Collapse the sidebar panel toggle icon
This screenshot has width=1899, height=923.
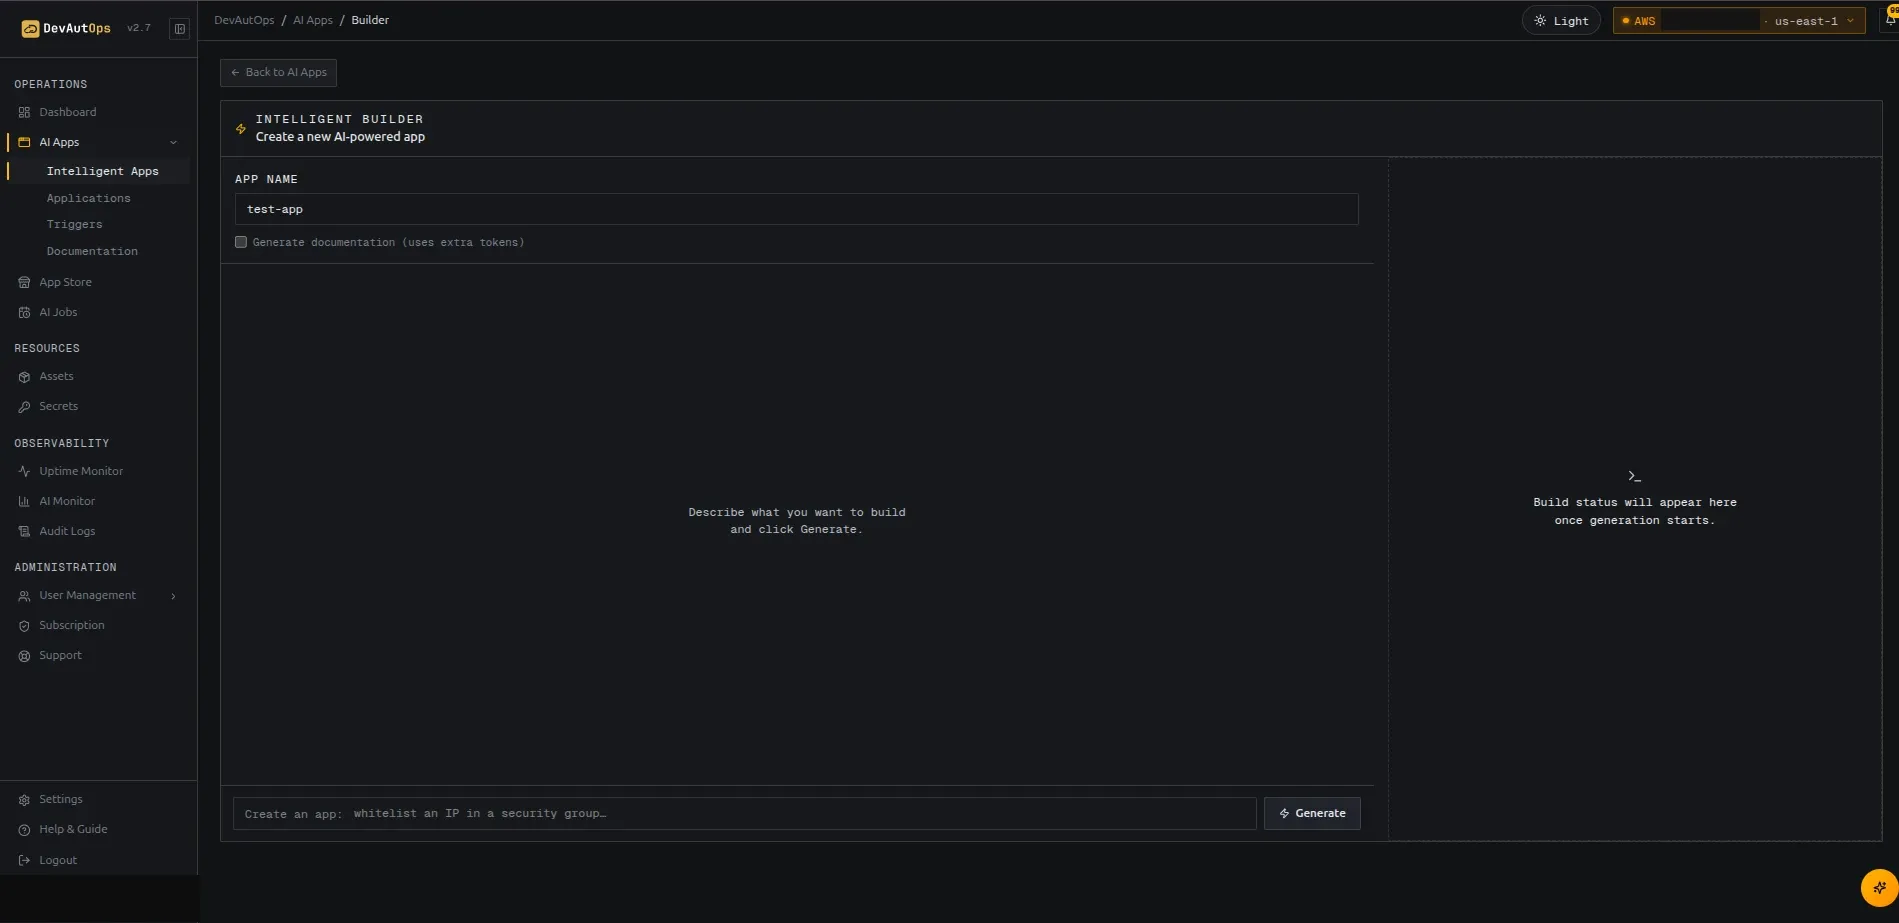point(180,29)
